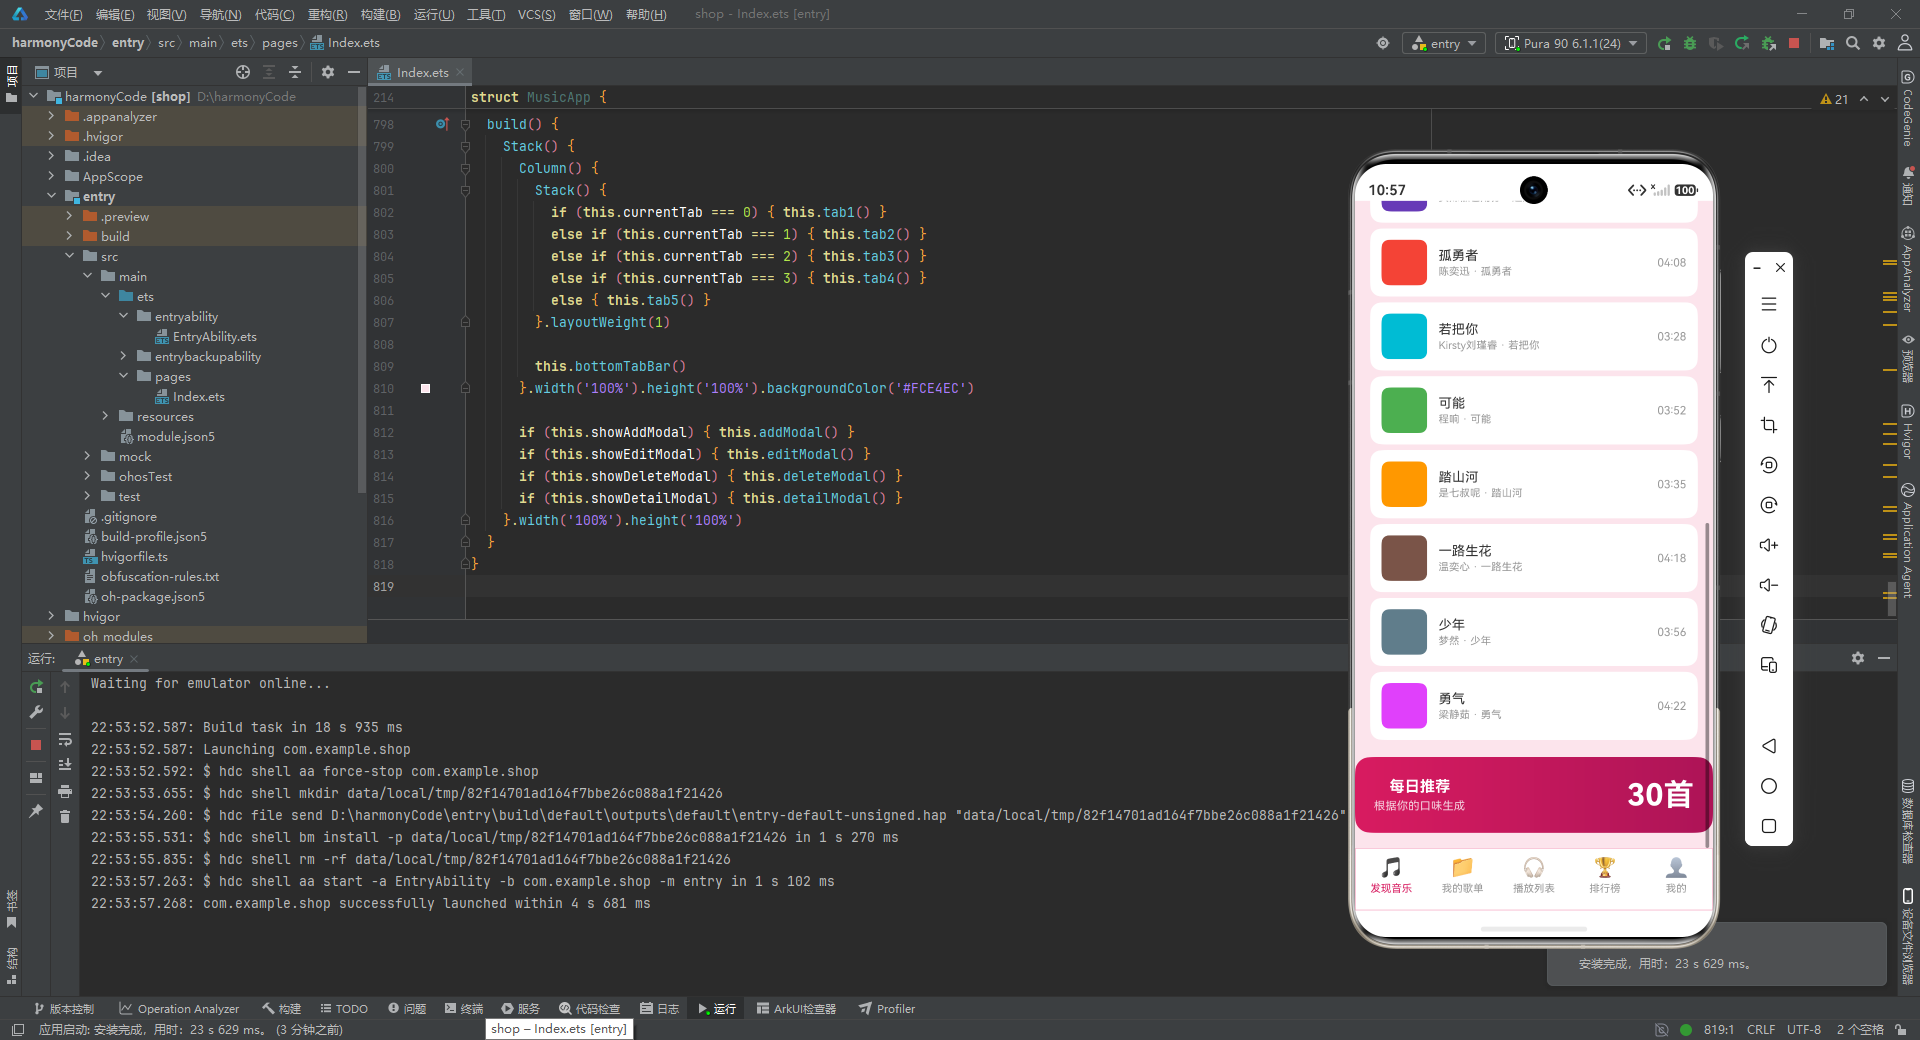Expand the resources folder

coord(105,416)
